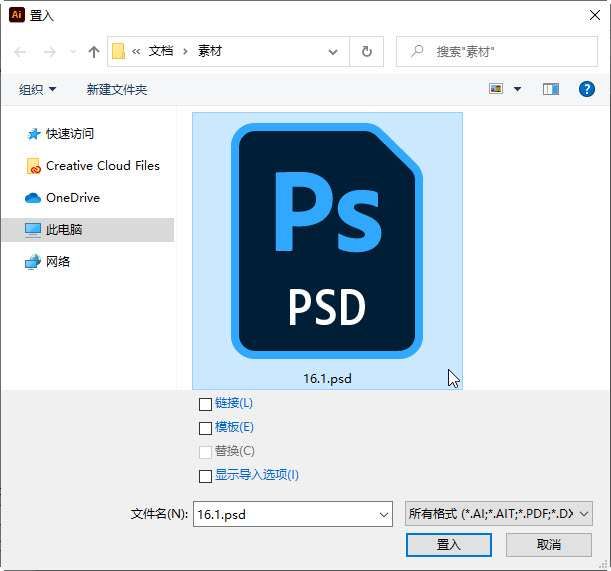This screenshot has height=571, width=611.
Task: Expand the address bar history dropdown
Action: [333, 52]
